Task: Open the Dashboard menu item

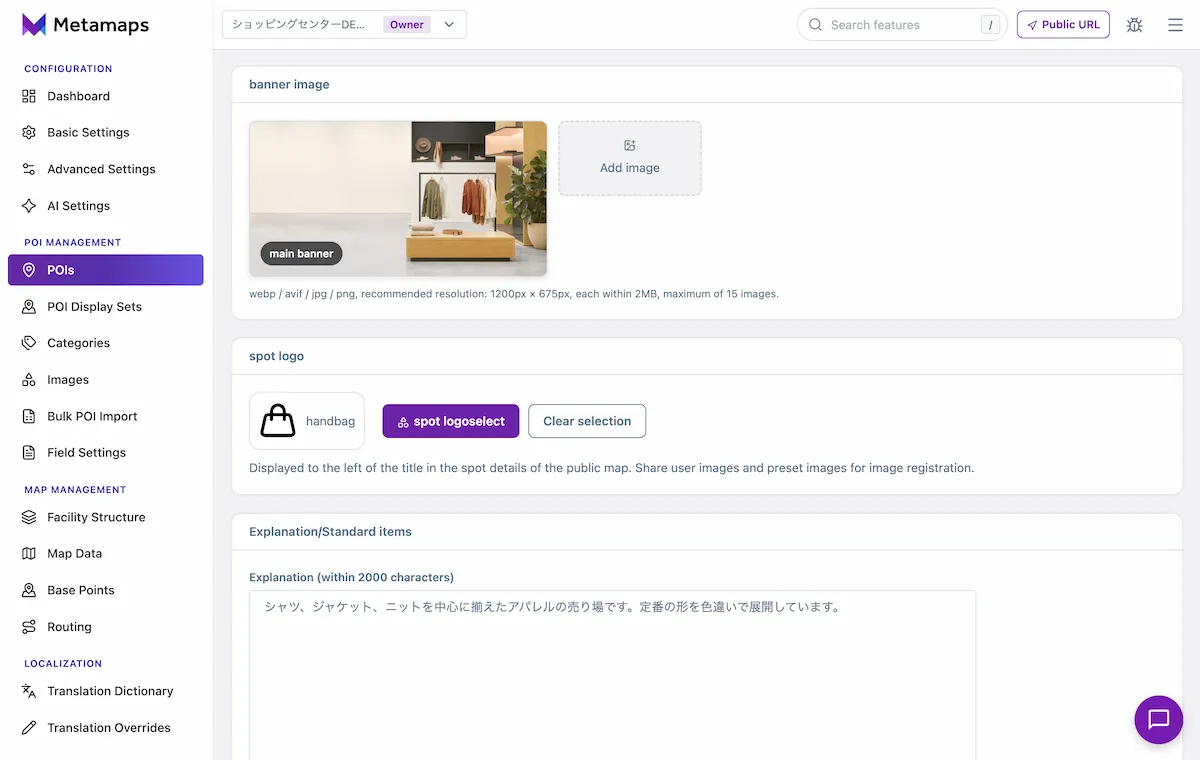Action: pyautogui.click(x=106, y=96)
